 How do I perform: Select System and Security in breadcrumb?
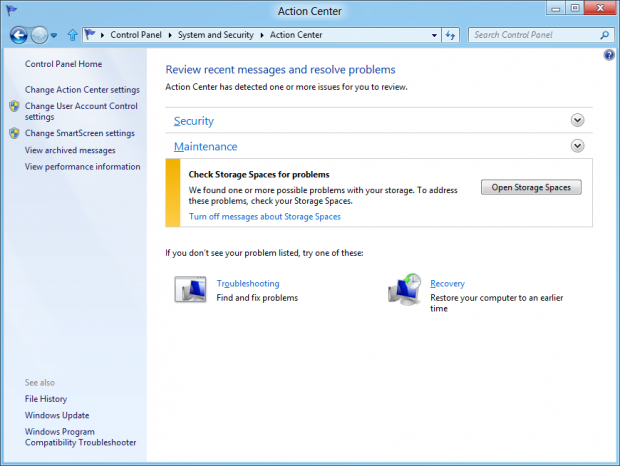217,35
